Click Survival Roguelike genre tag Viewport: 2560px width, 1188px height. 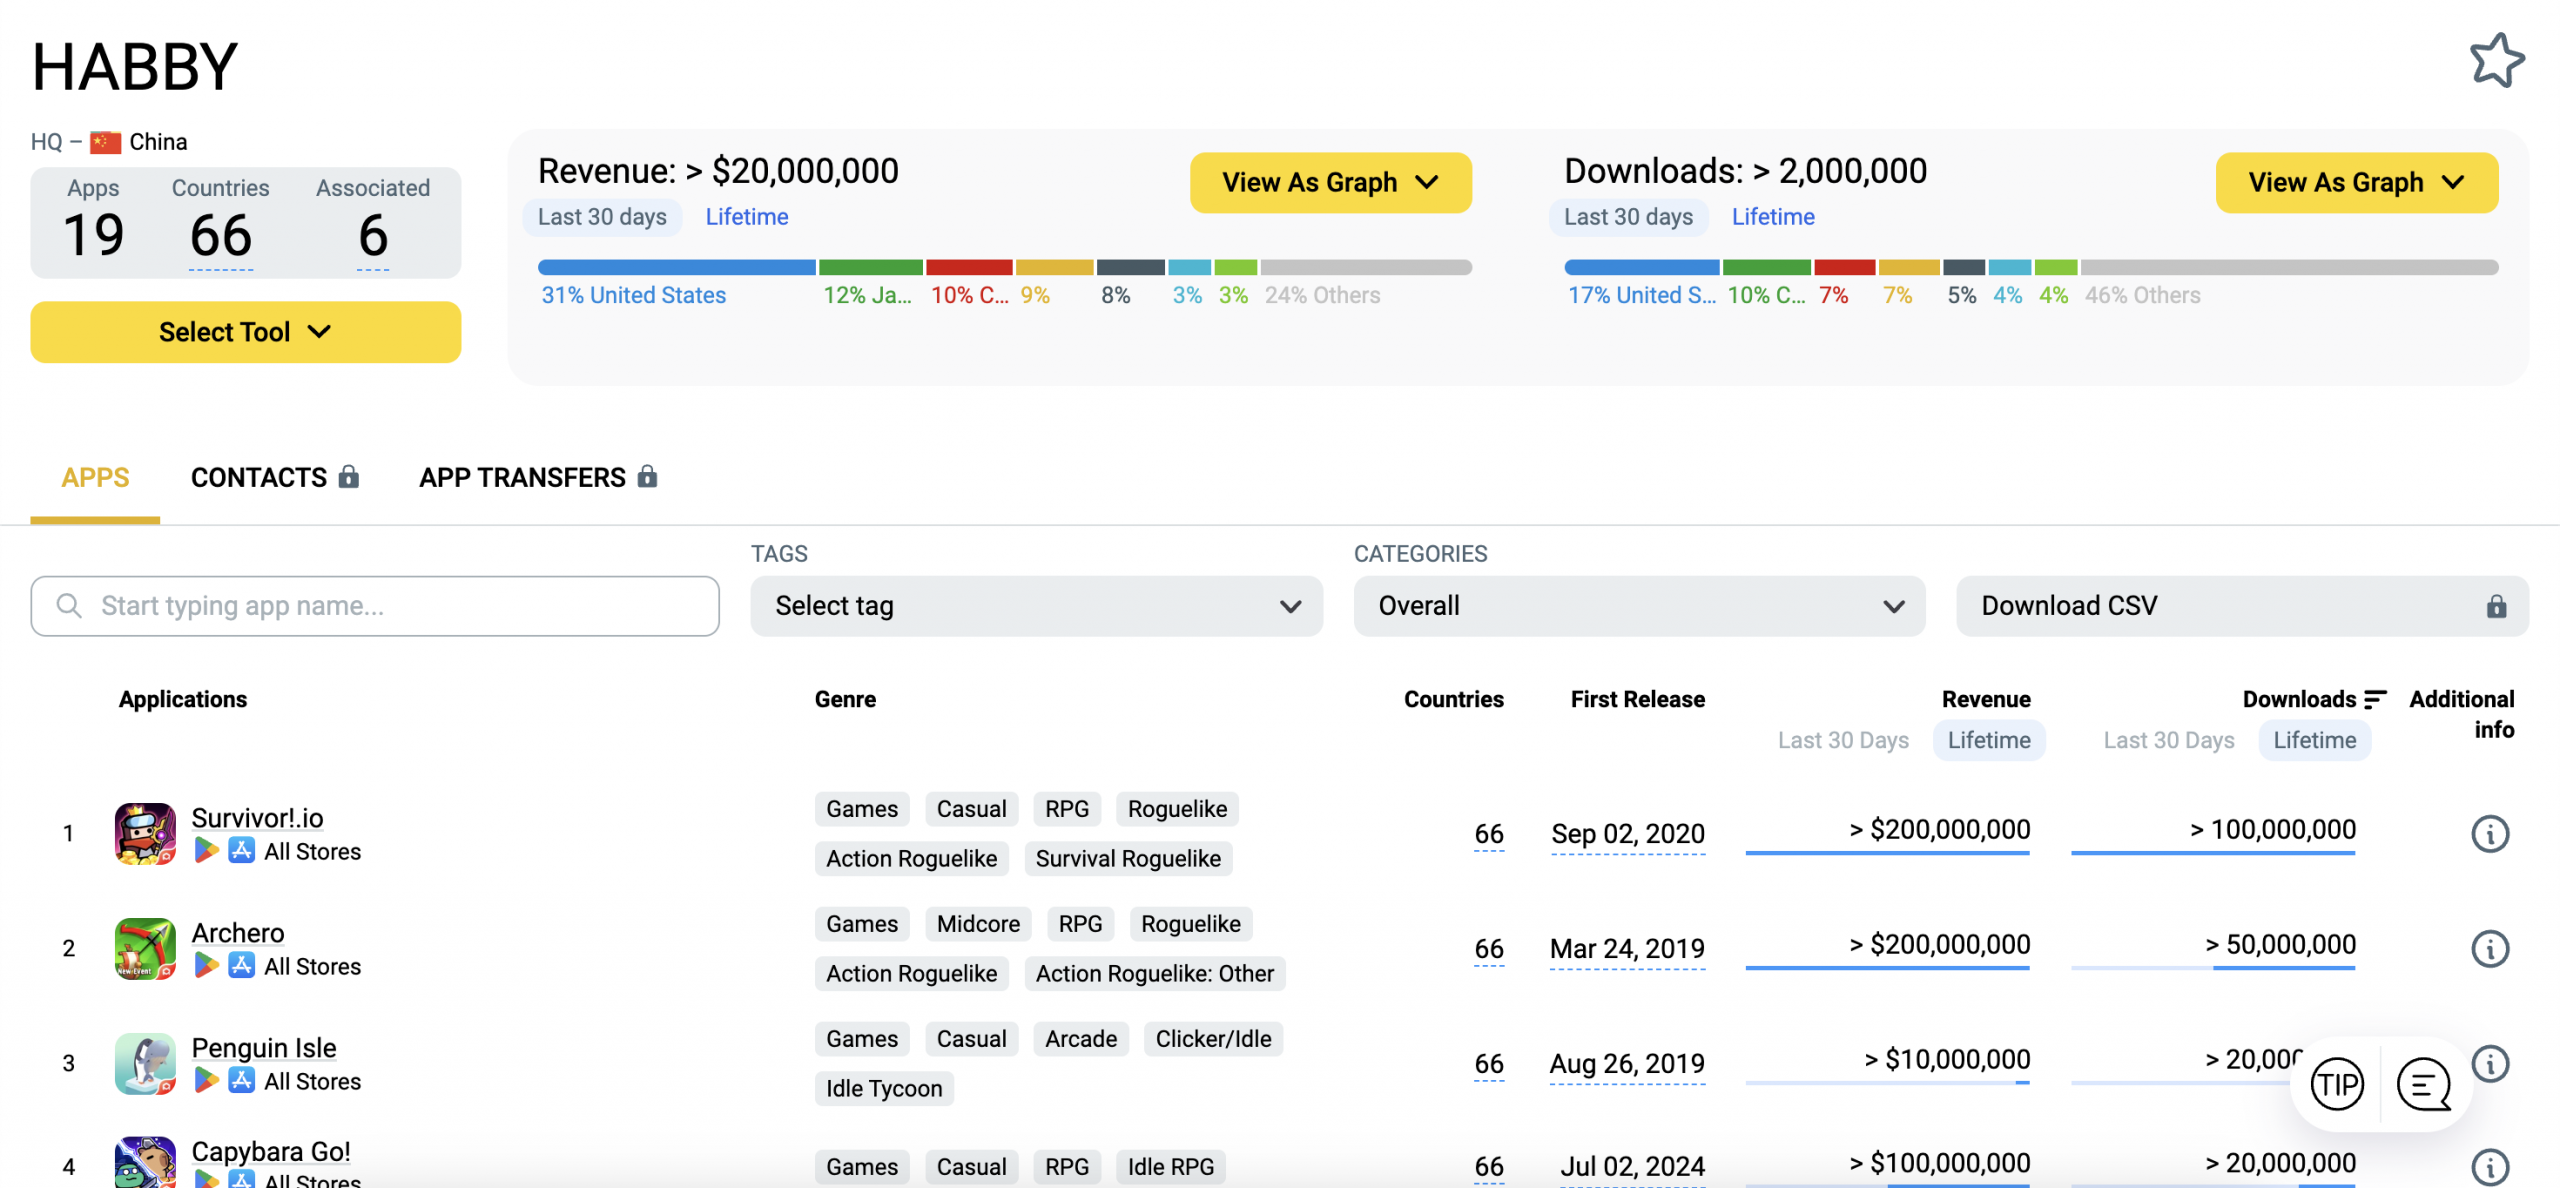point(1128,859)
